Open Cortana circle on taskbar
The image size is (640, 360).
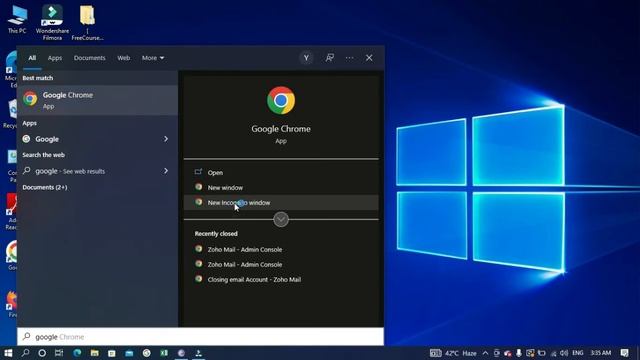pos(42,353)
